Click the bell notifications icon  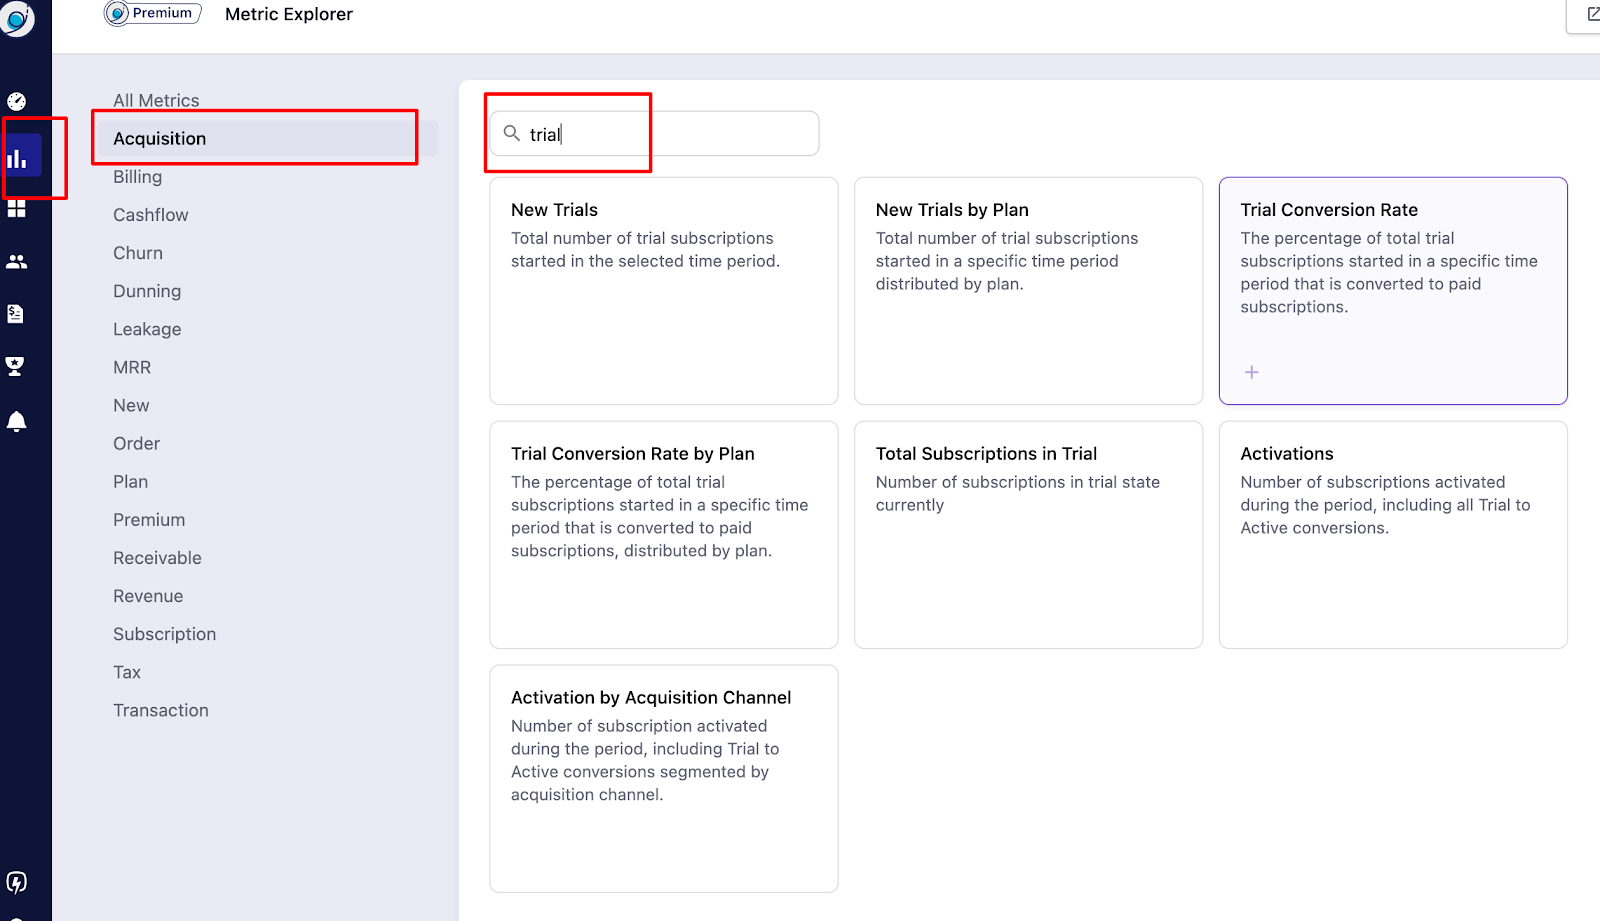17,421
